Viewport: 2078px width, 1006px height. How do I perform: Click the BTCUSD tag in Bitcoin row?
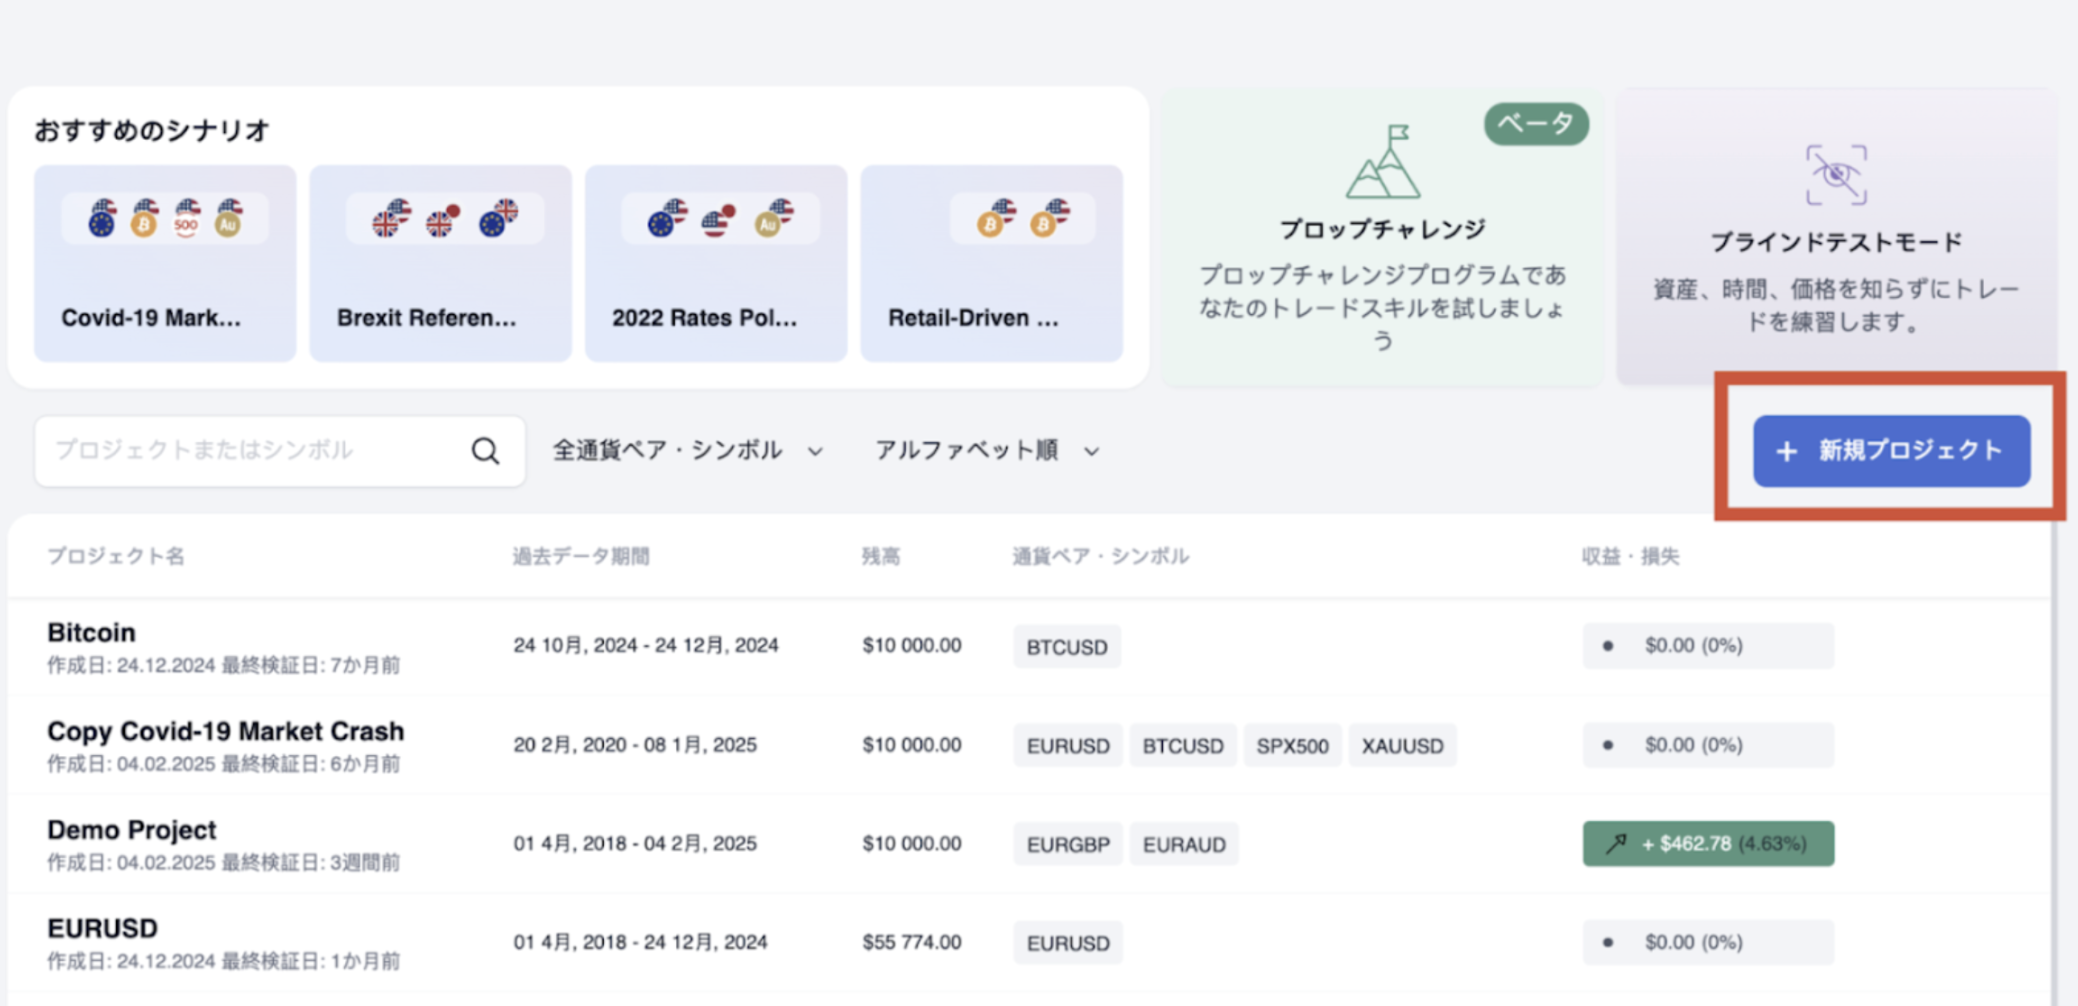pos(1067,647)
